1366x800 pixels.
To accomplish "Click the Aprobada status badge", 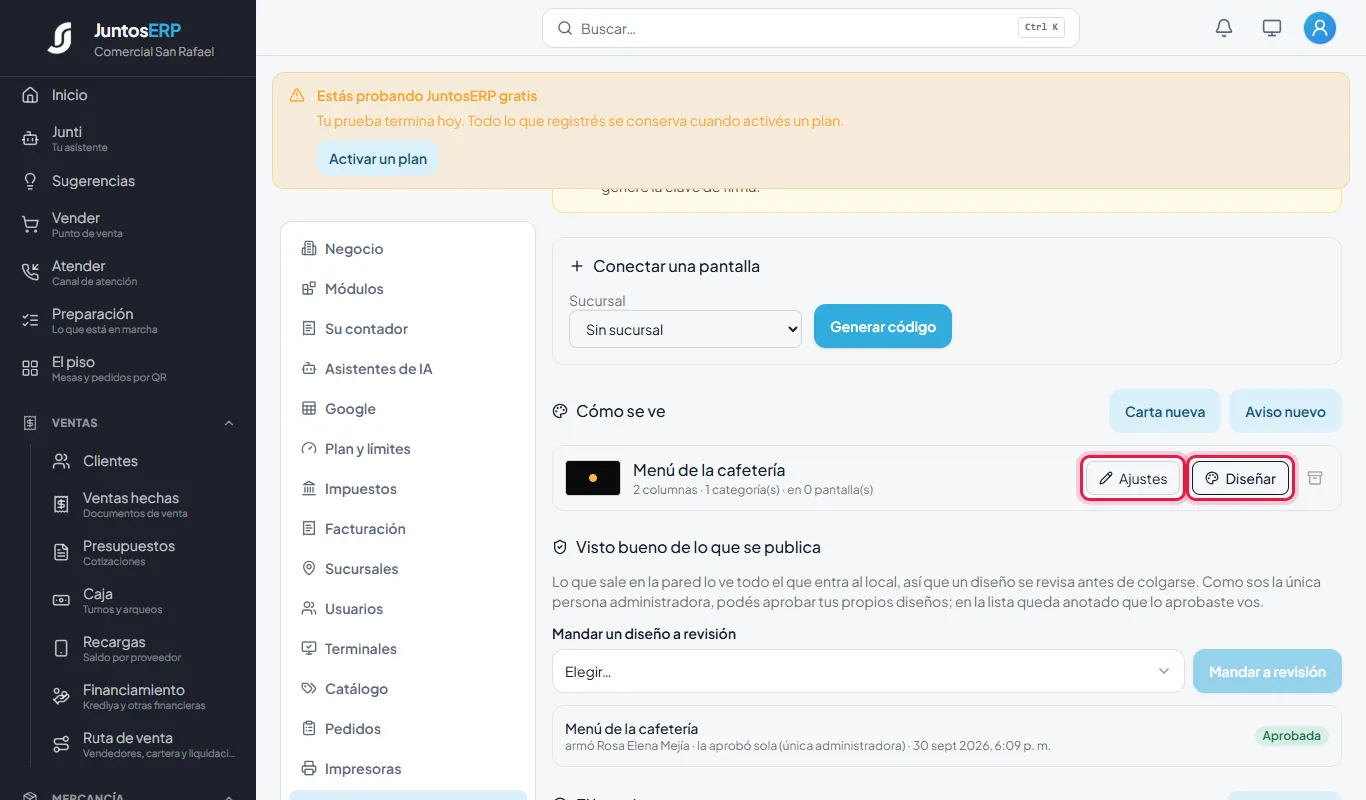I will click(x=1292, y=735).
